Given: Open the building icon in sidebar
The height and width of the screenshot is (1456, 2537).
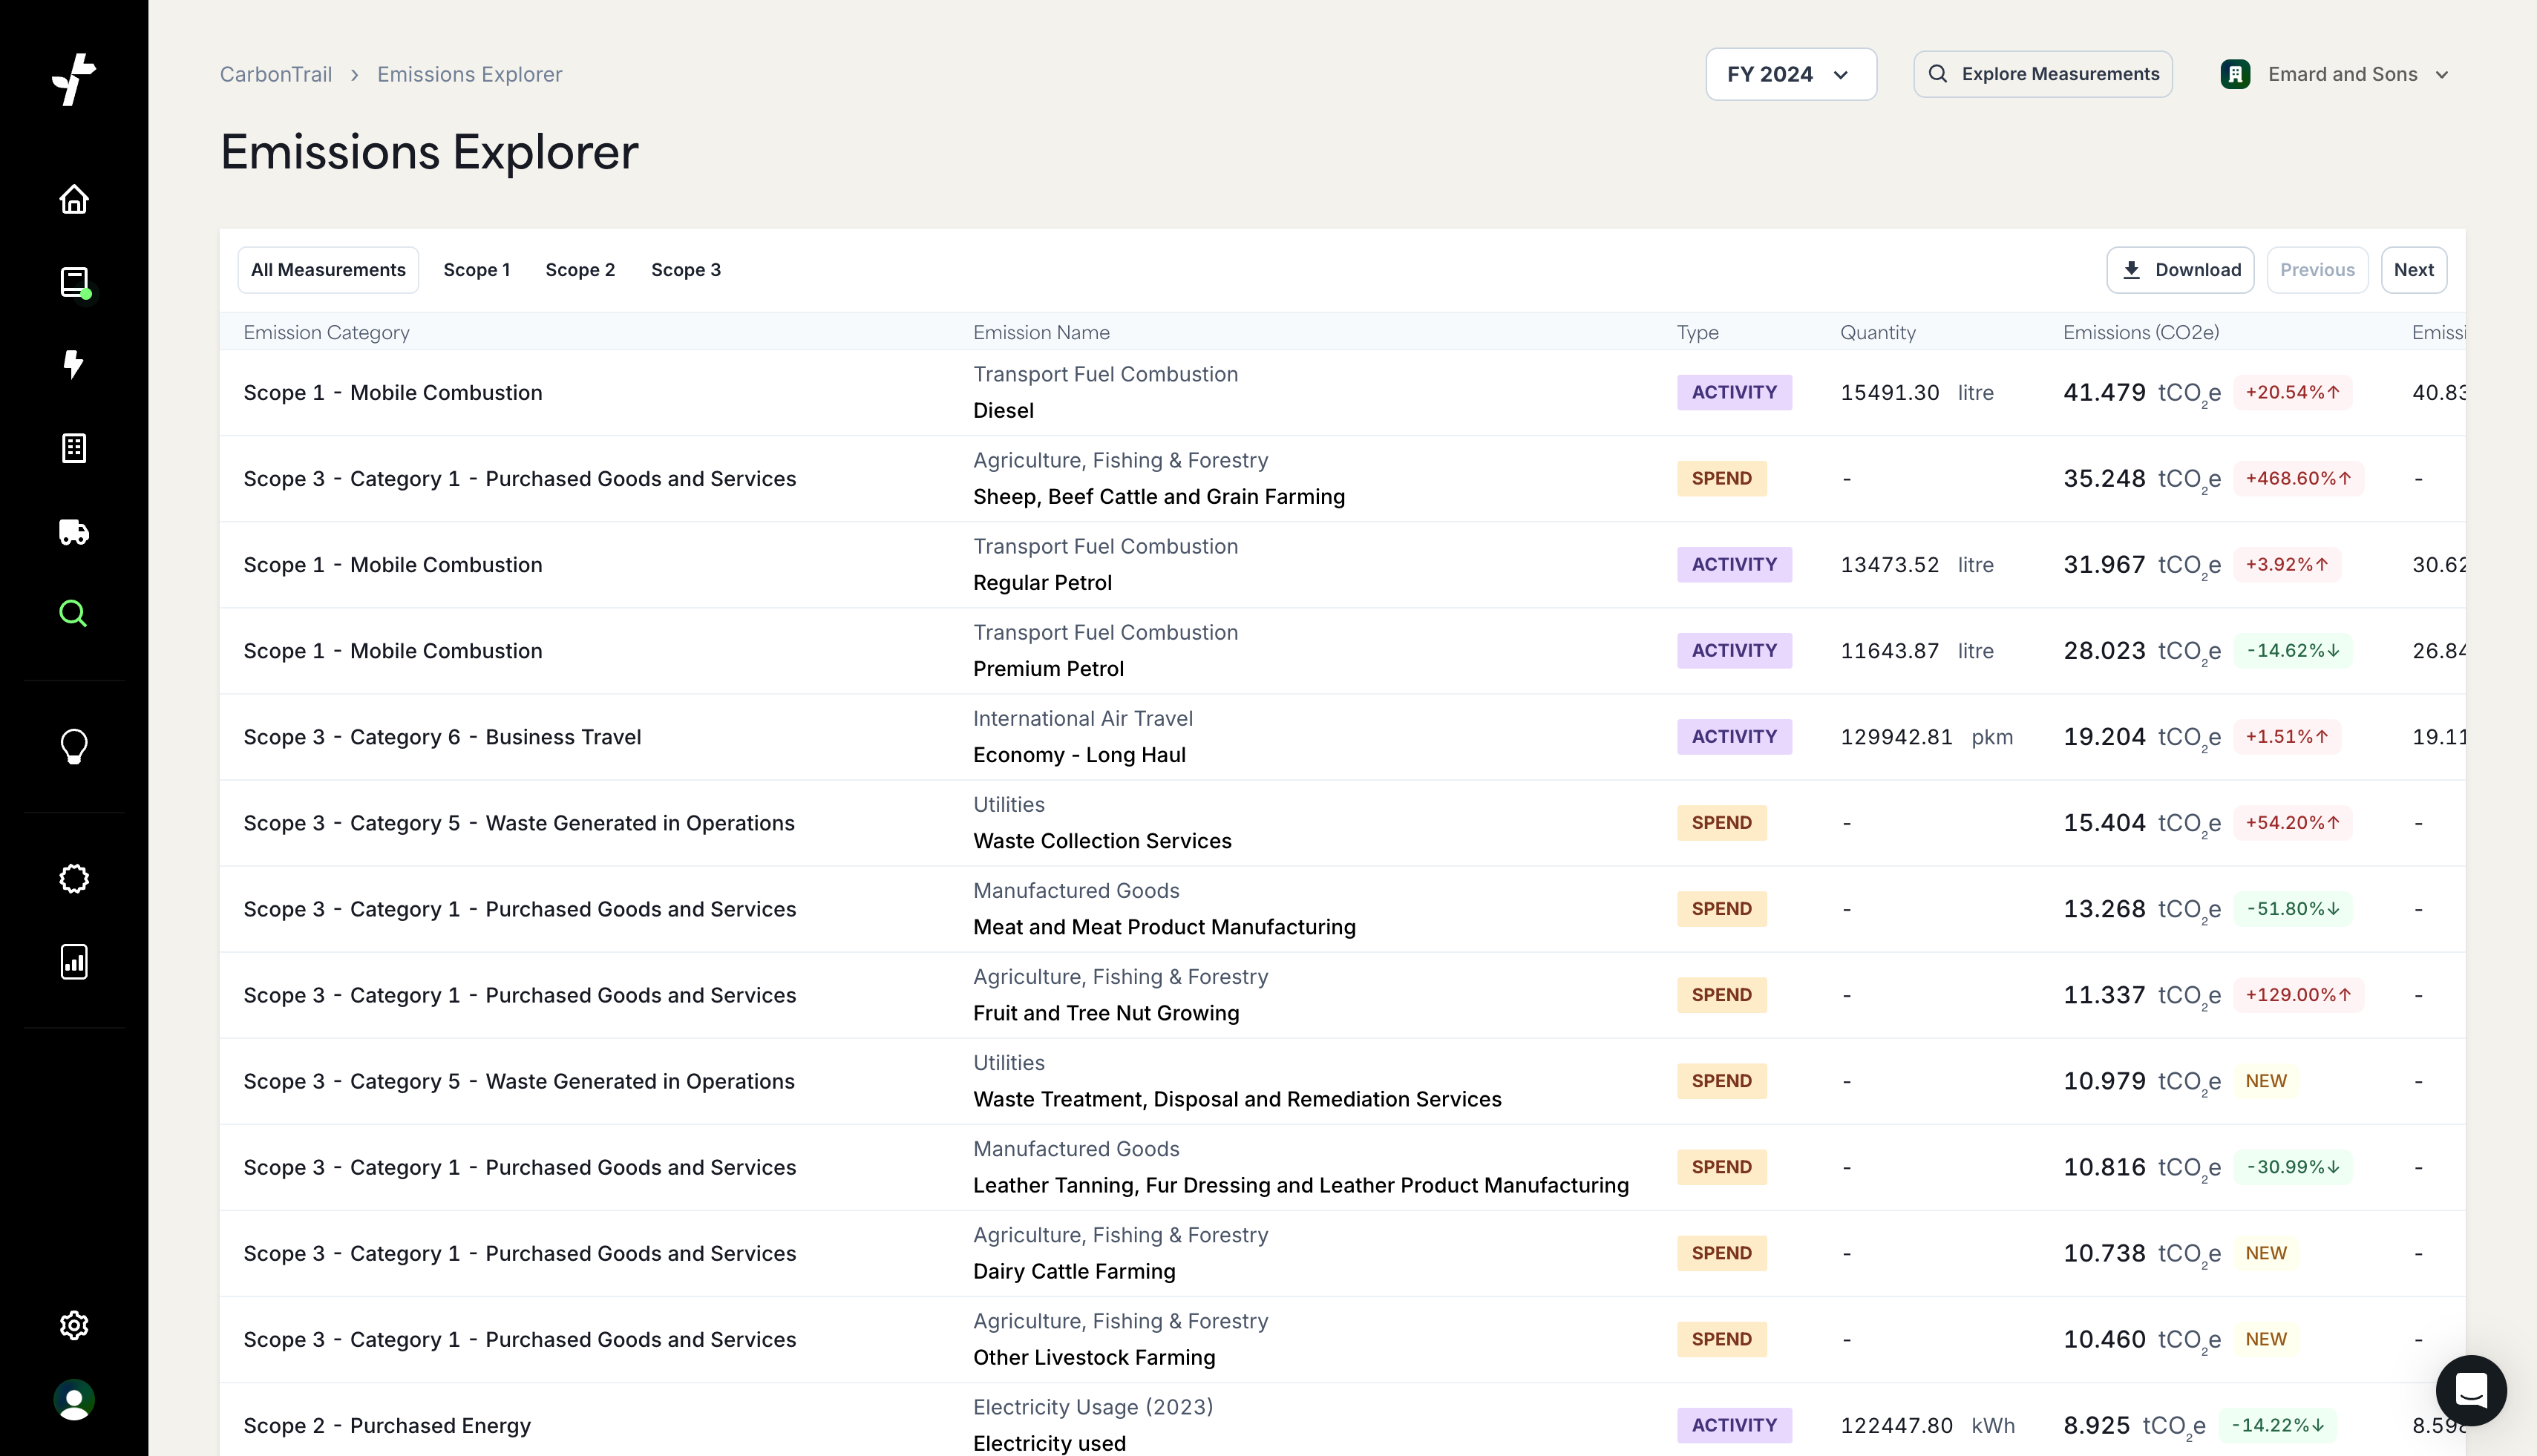Looking at the screenshot, I should point(74,448).
